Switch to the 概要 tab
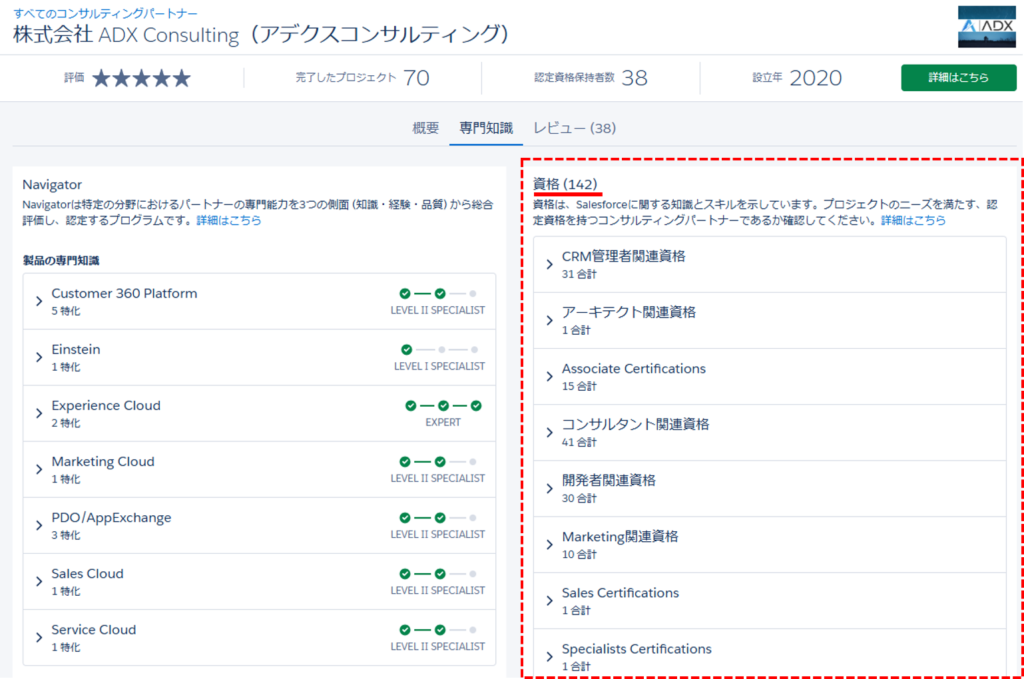1024x679 pixels. pyautogui.click(x=425, y=128)
